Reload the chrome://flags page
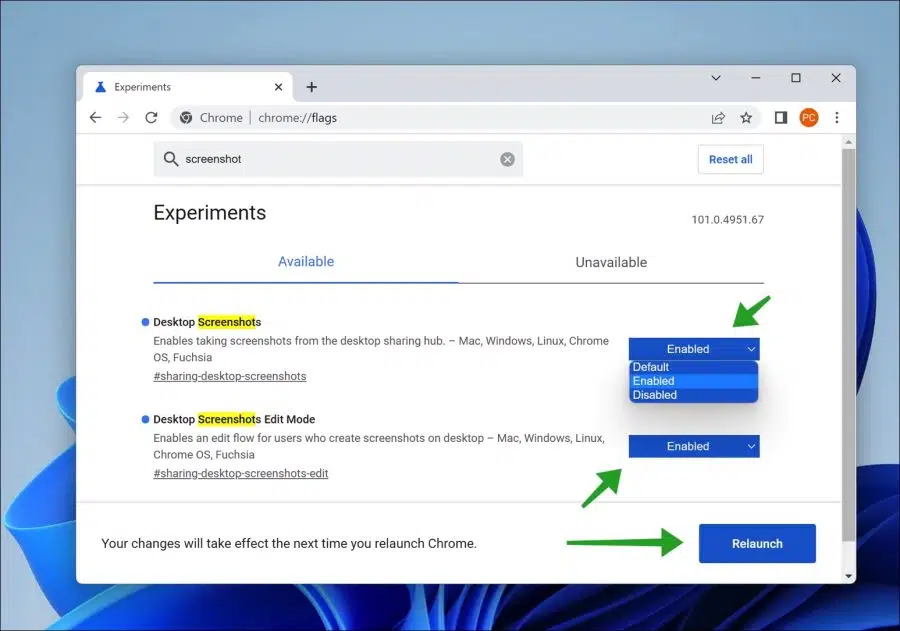Viewport: 900px width, 631px height. 151,118
